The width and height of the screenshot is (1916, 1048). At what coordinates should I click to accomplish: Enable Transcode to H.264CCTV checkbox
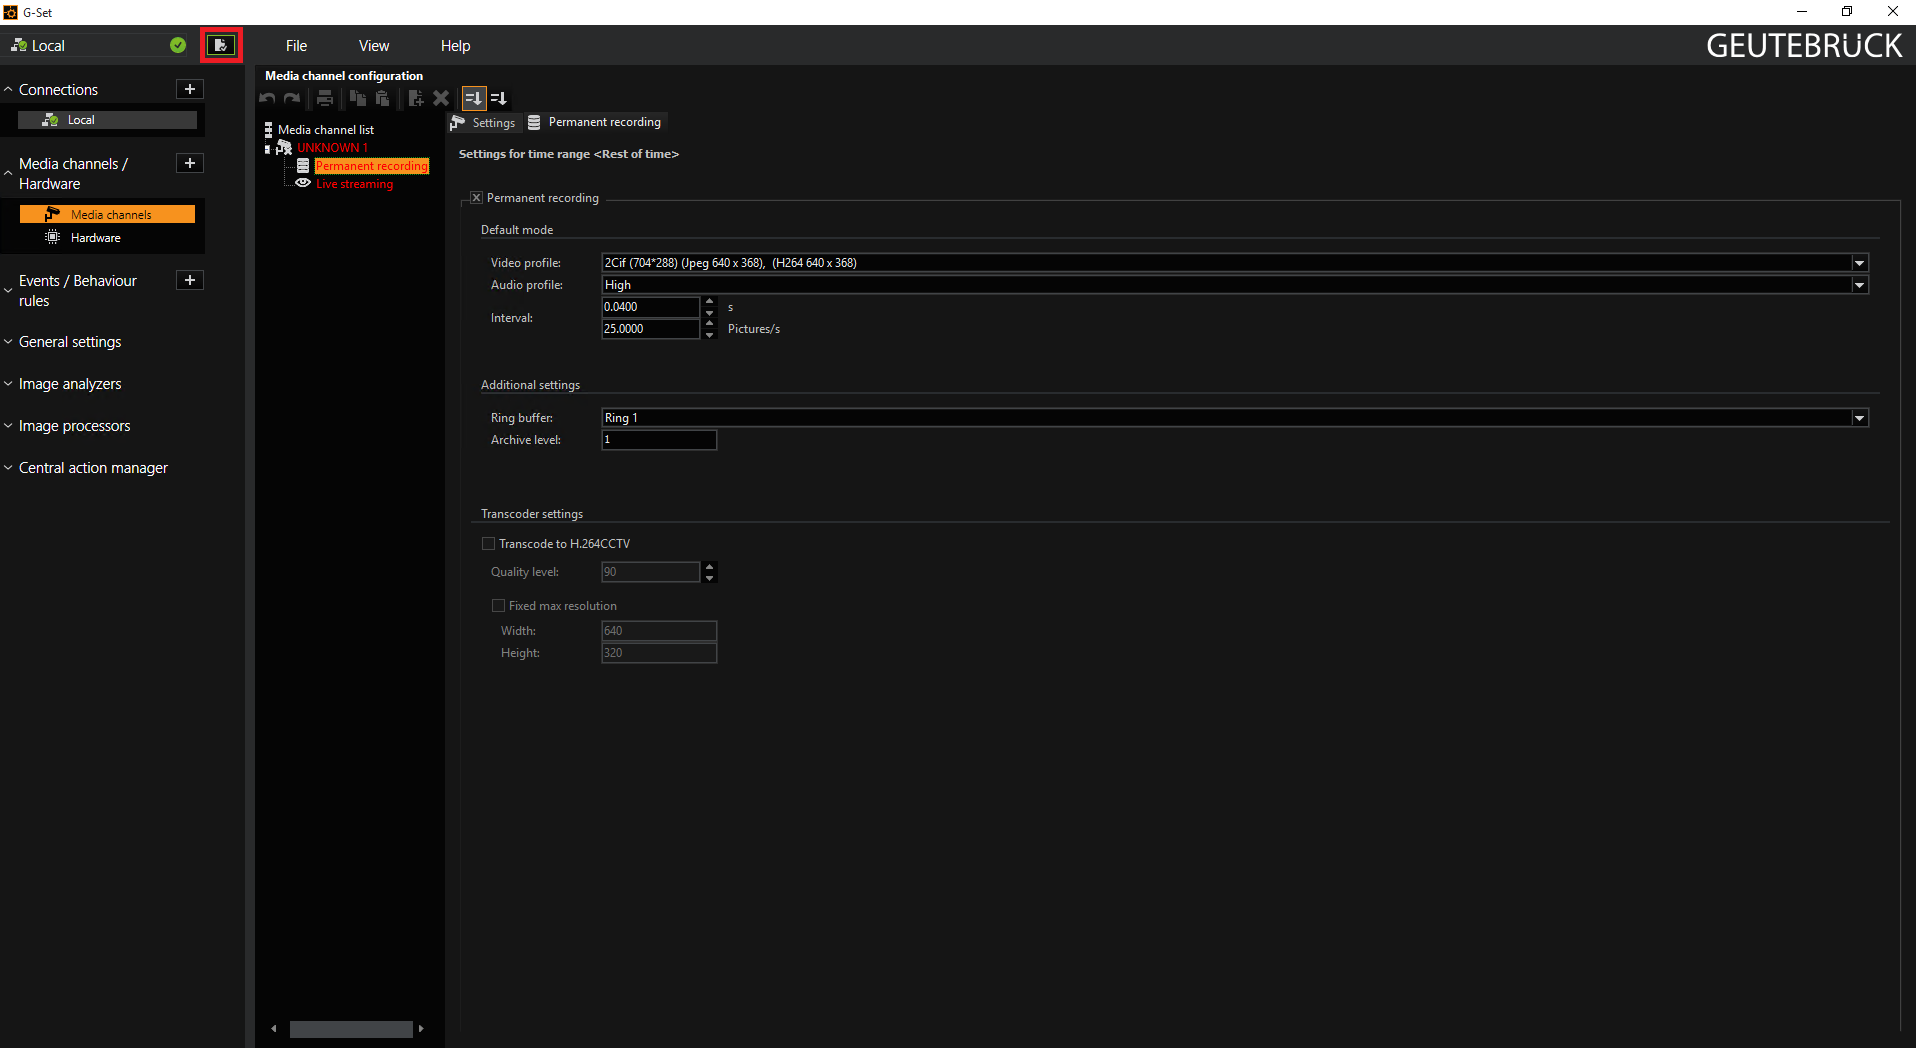coord(489,544)
